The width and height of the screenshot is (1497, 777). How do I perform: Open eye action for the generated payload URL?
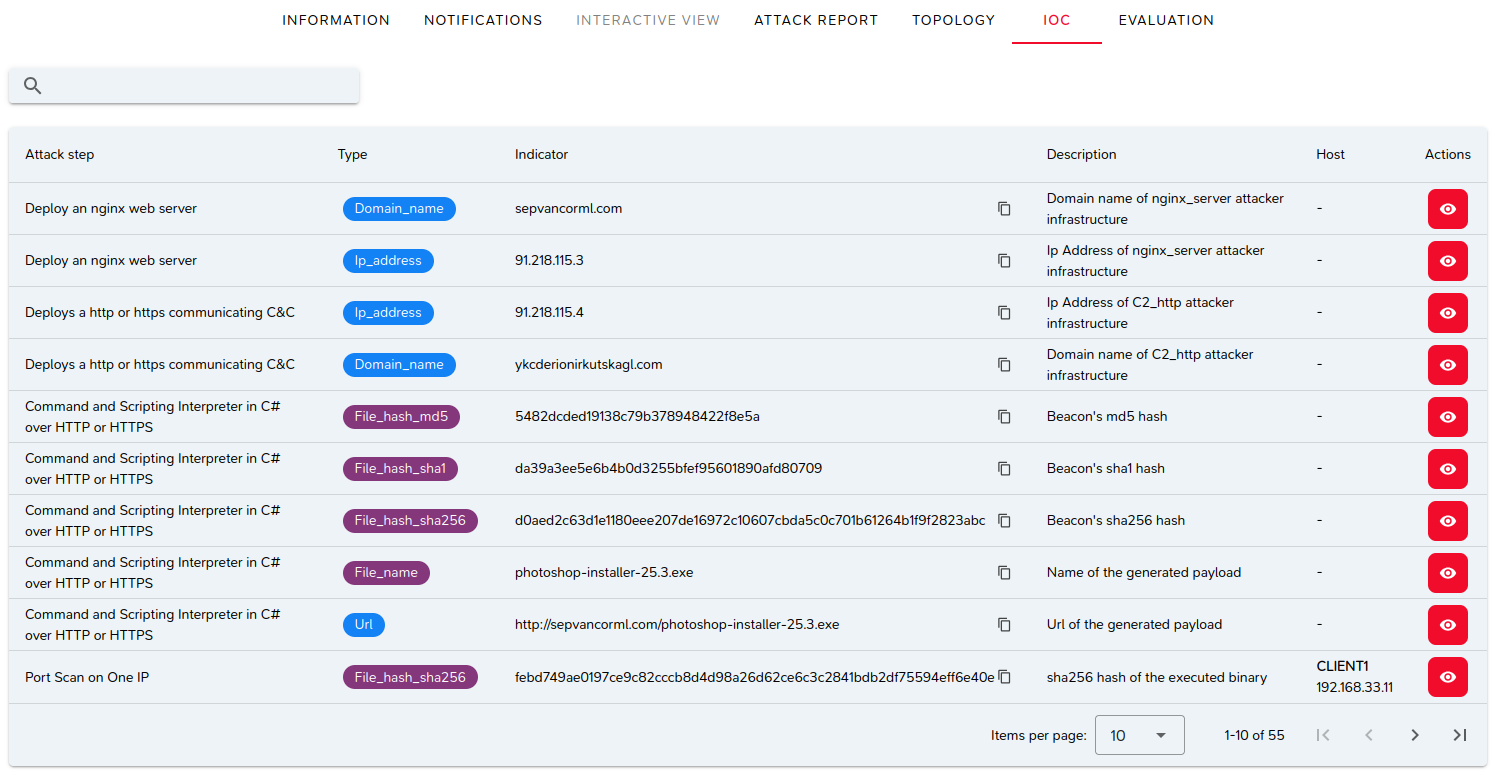(1447, 625)
